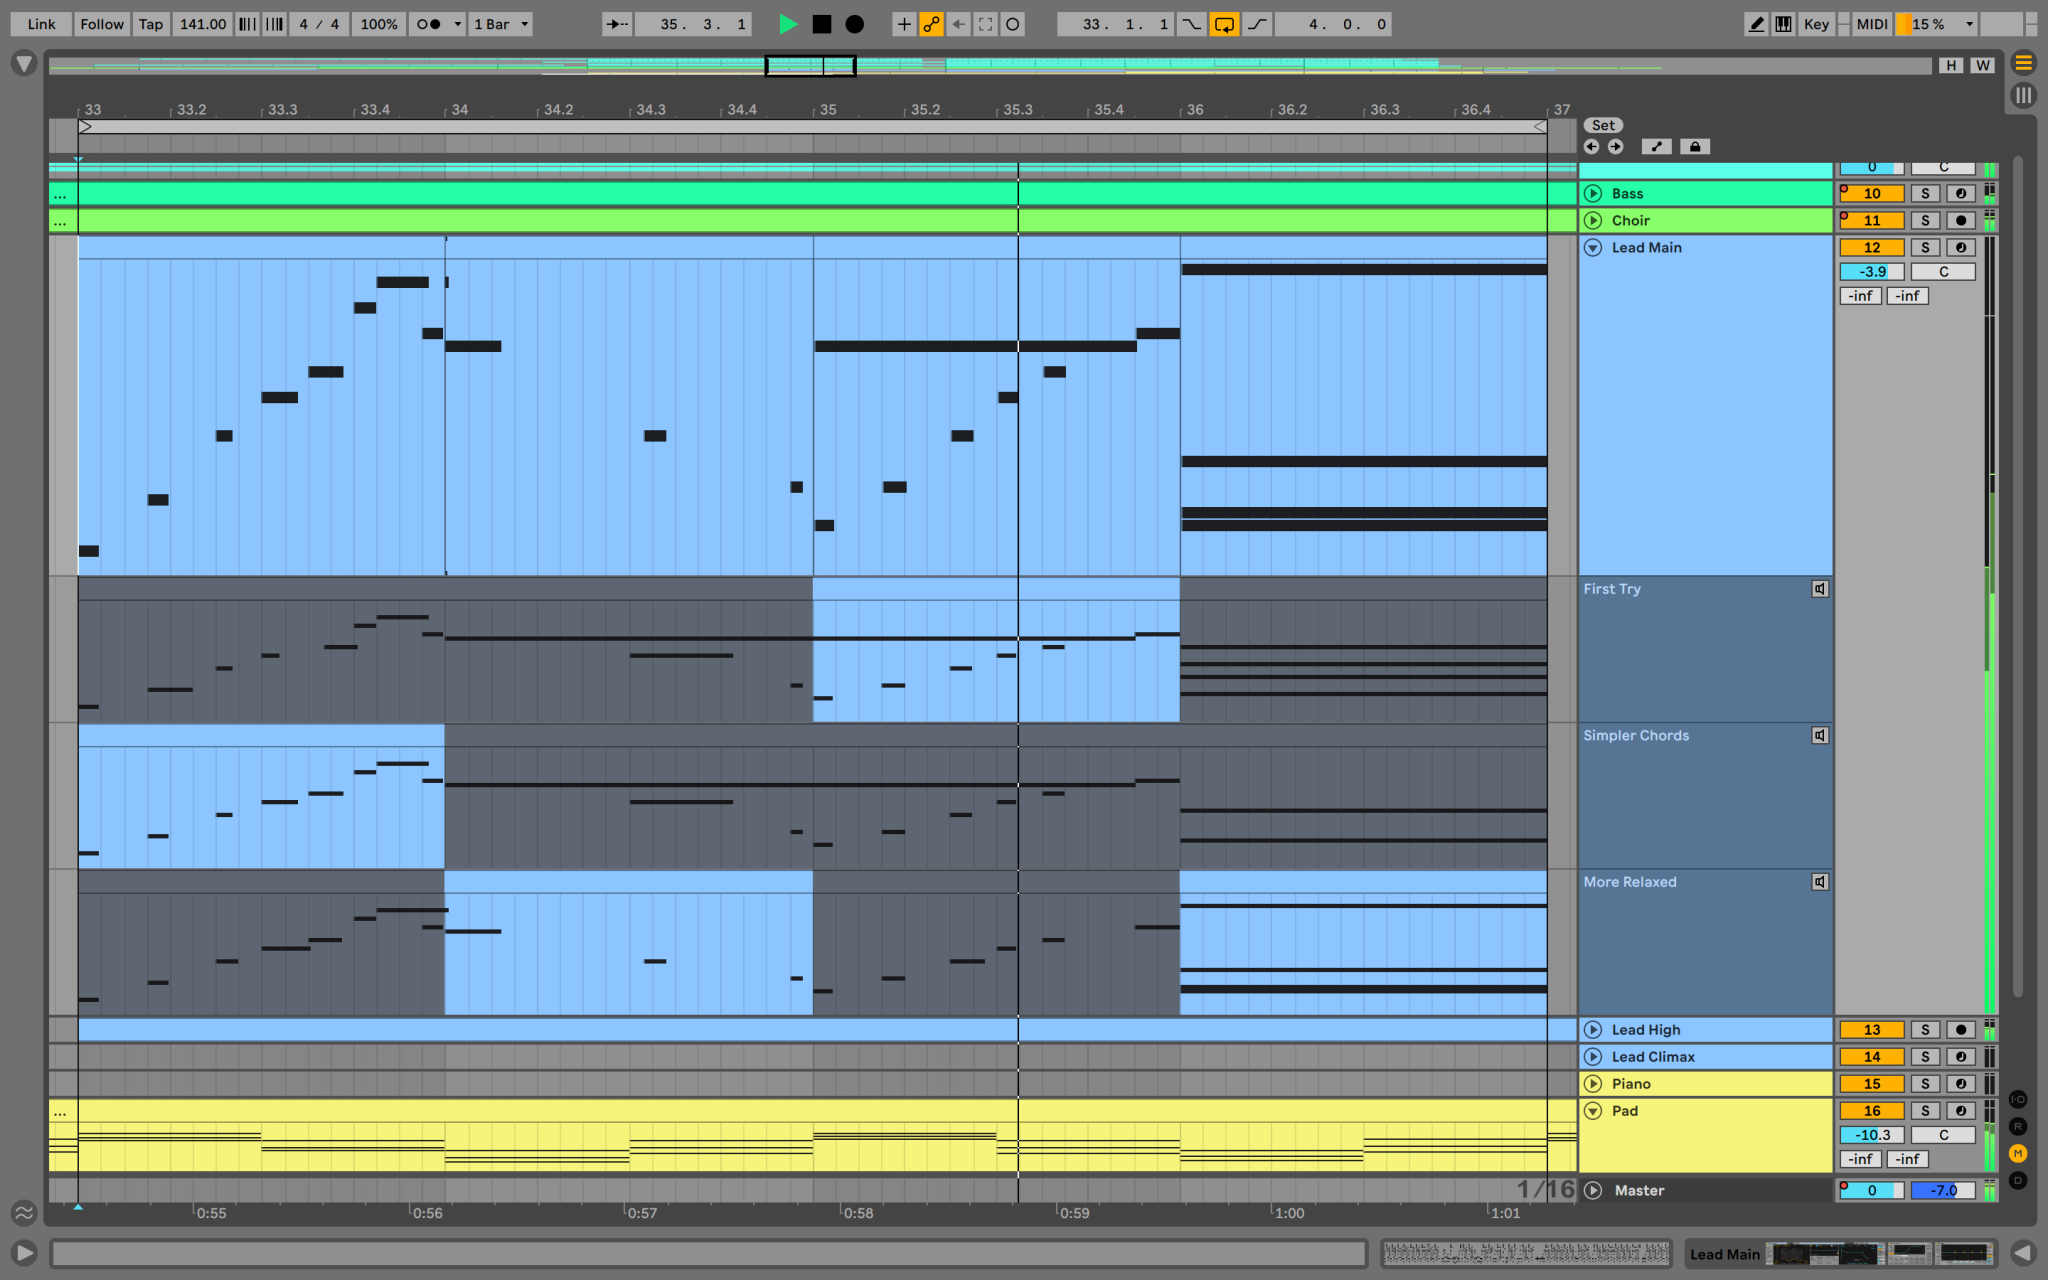Viewport: 2048px width, 1280px height.
Task: Select the Master output label
Action: click(x=1641, y=1190)
